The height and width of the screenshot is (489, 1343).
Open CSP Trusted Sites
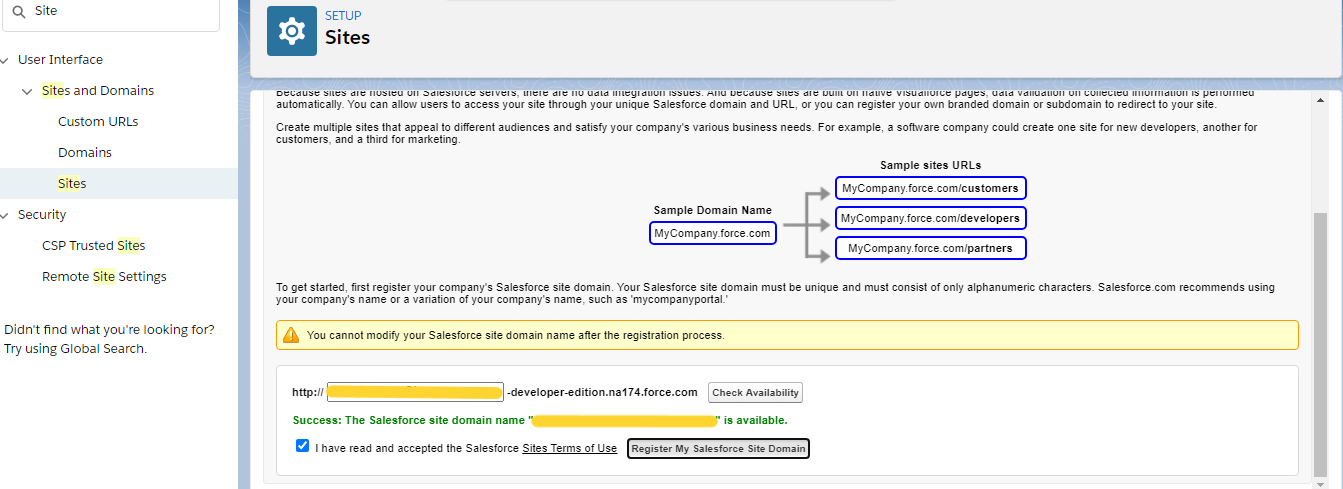click(x=94, y=246)
